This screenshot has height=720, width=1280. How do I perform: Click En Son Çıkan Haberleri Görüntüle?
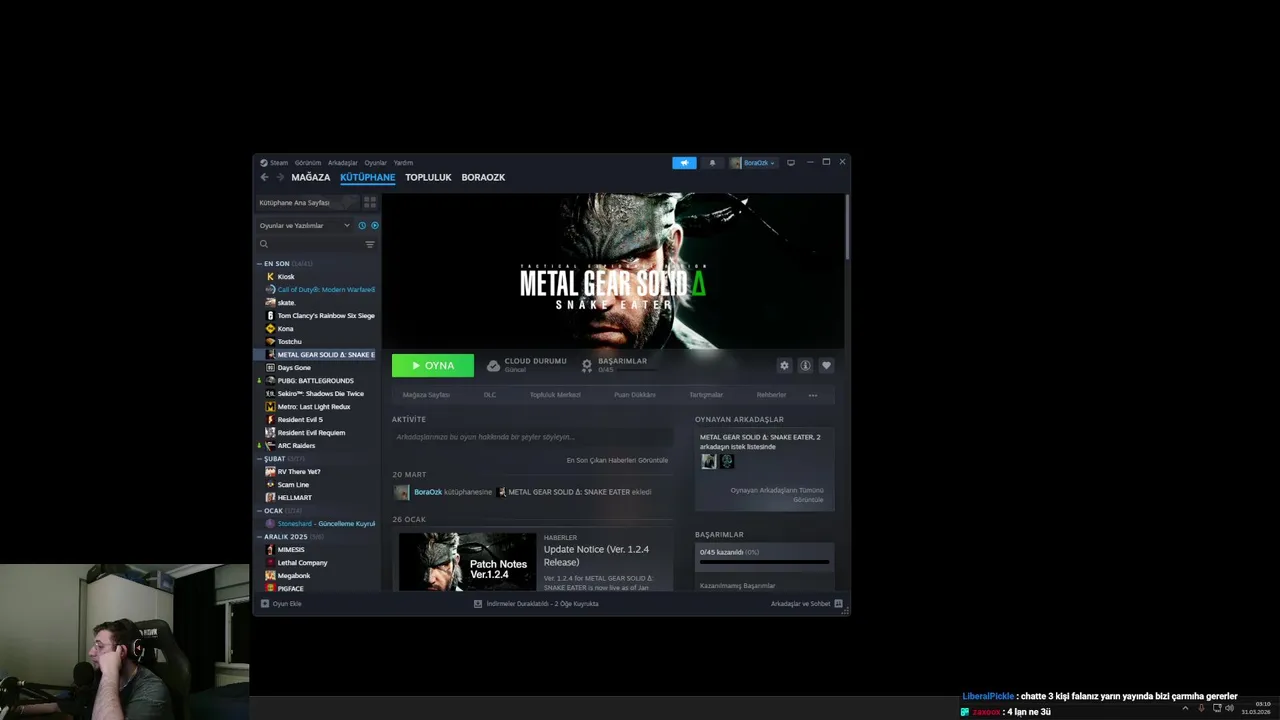coord(617,460)
